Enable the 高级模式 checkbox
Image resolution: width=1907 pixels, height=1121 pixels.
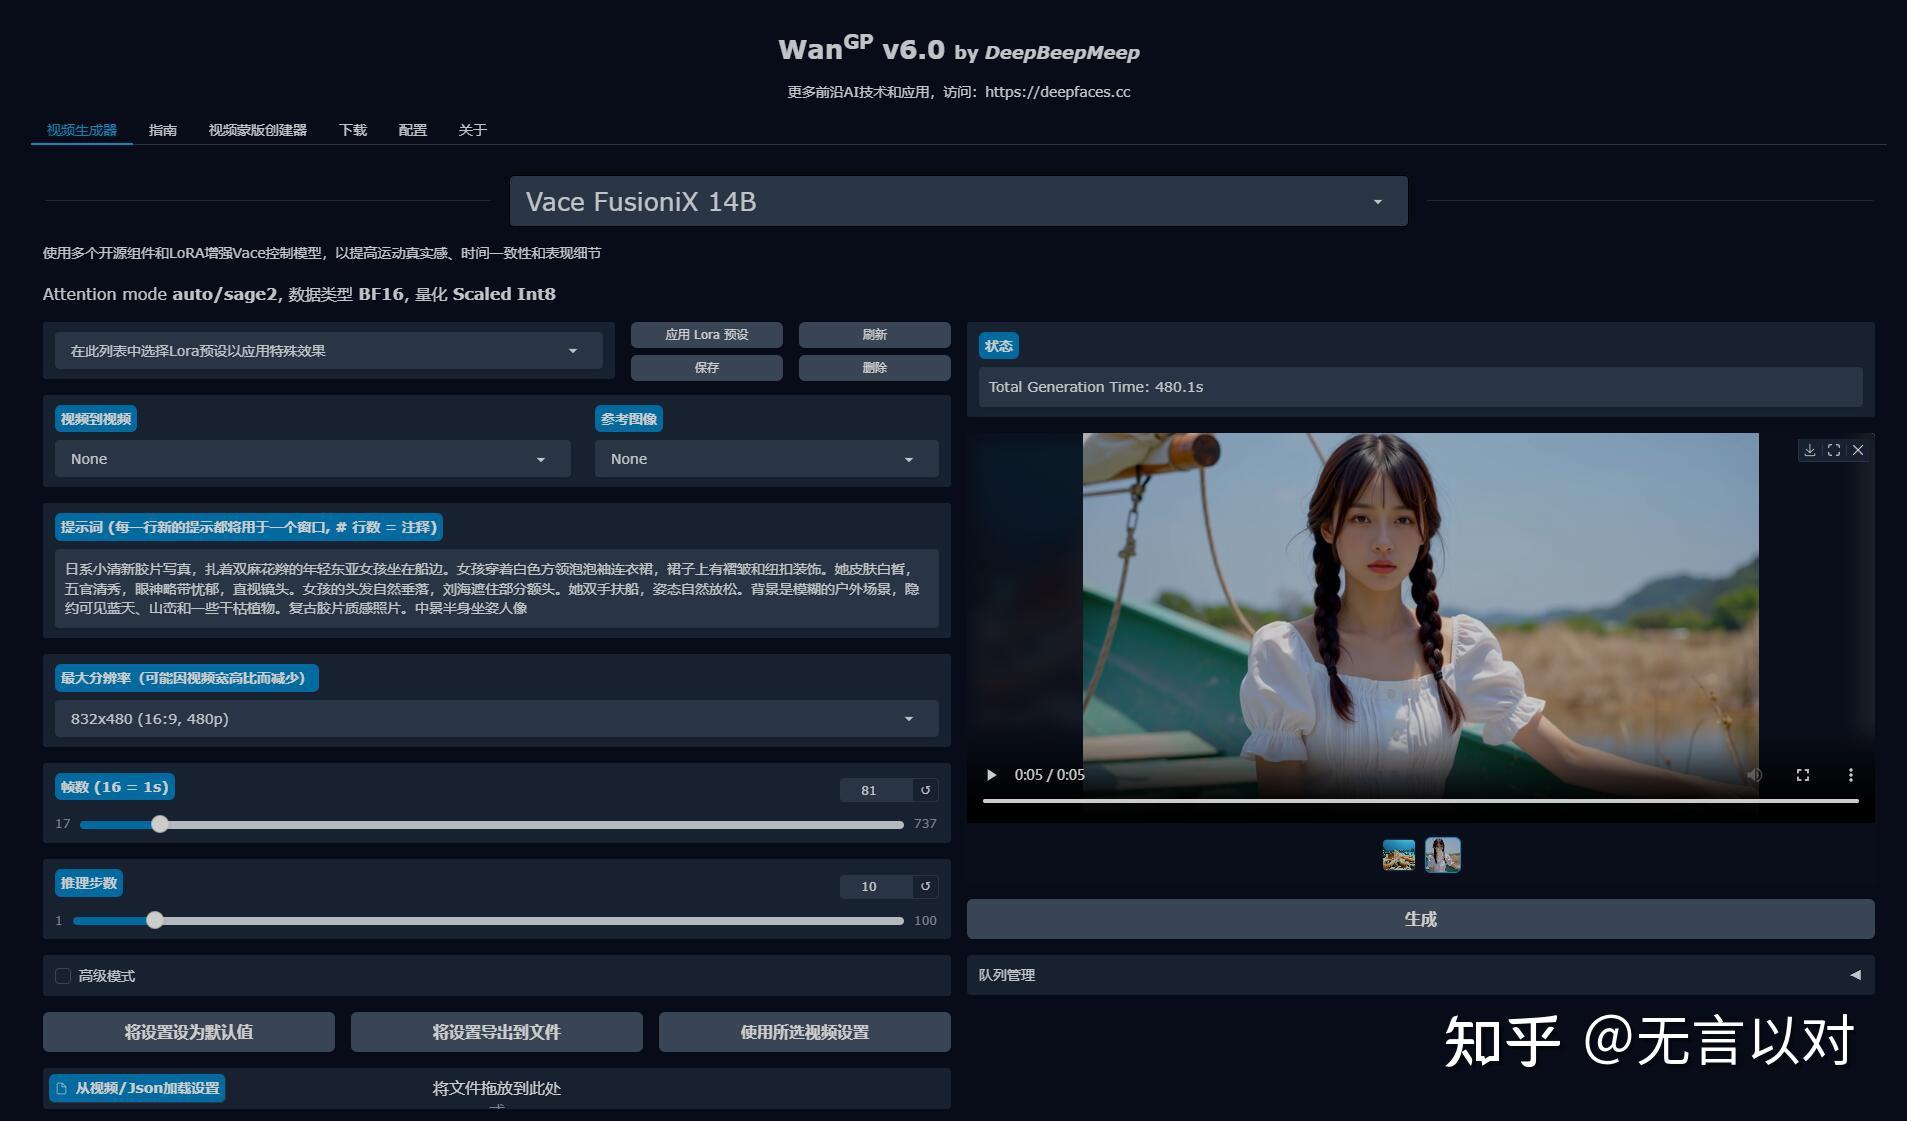click(64, 975)
